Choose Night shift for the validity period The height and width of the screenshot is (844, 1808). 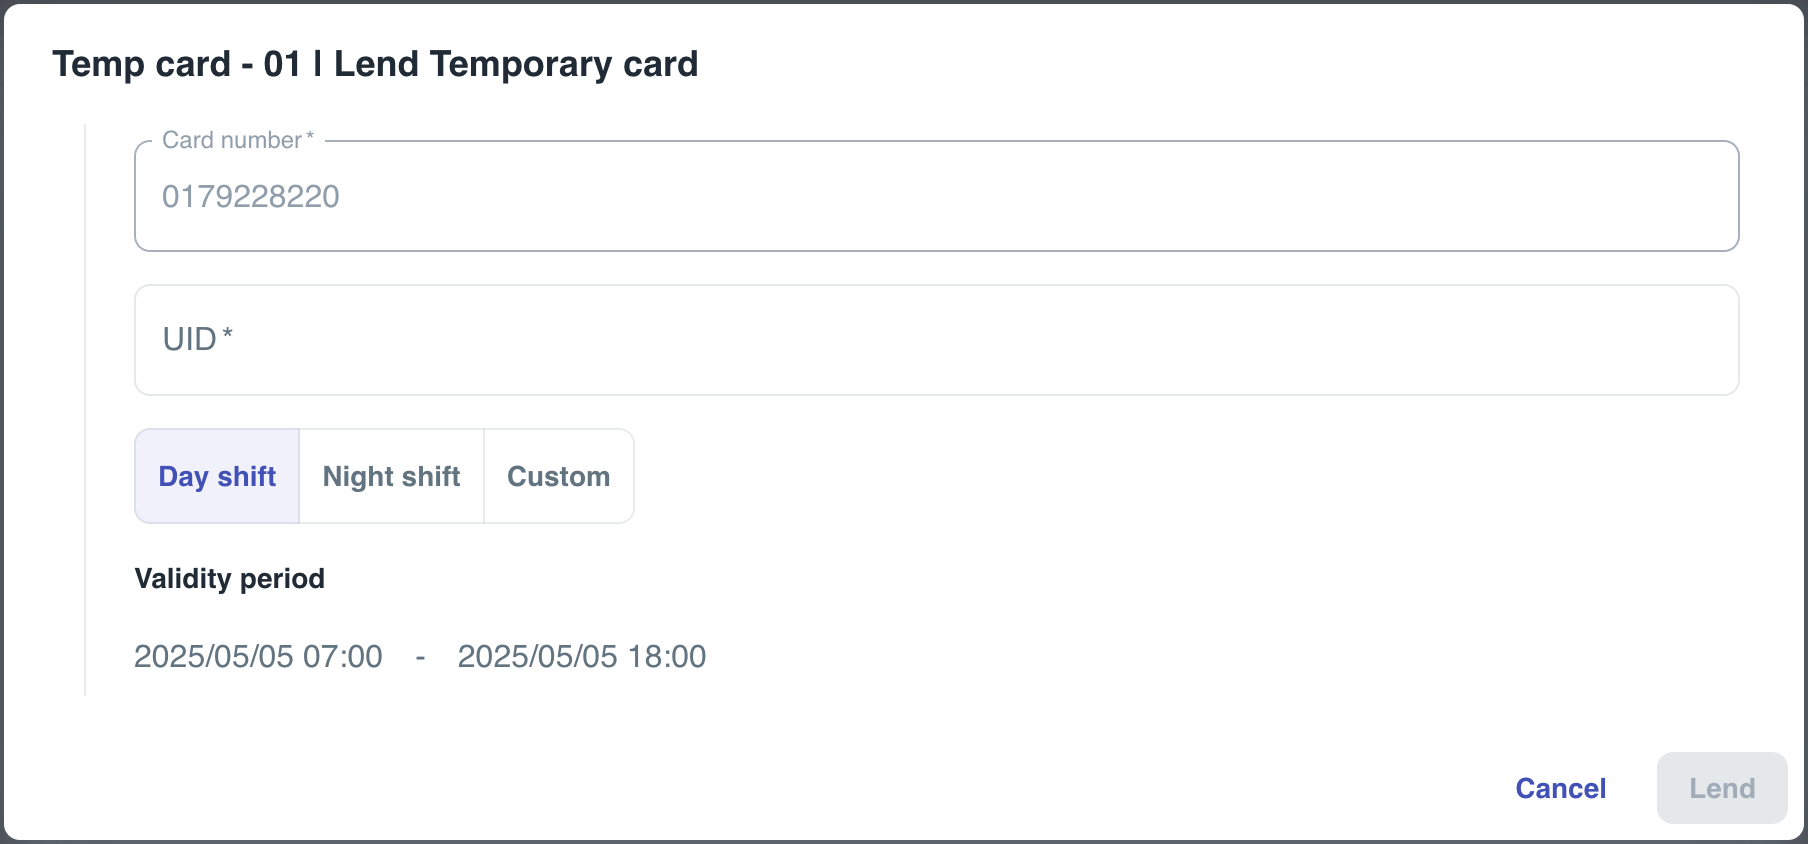coord(391,476)
